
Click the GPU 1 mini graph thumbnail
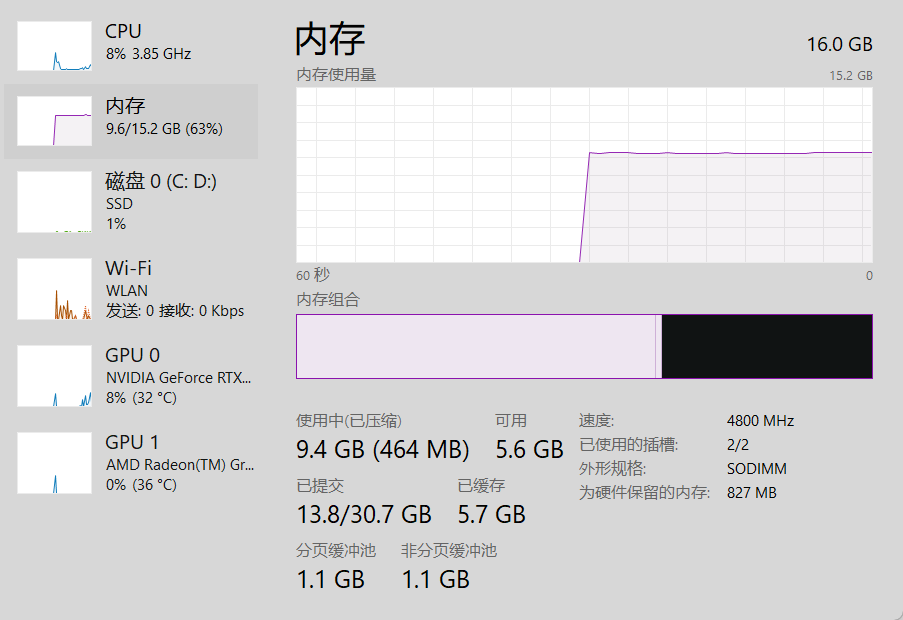tap(54, 463)
